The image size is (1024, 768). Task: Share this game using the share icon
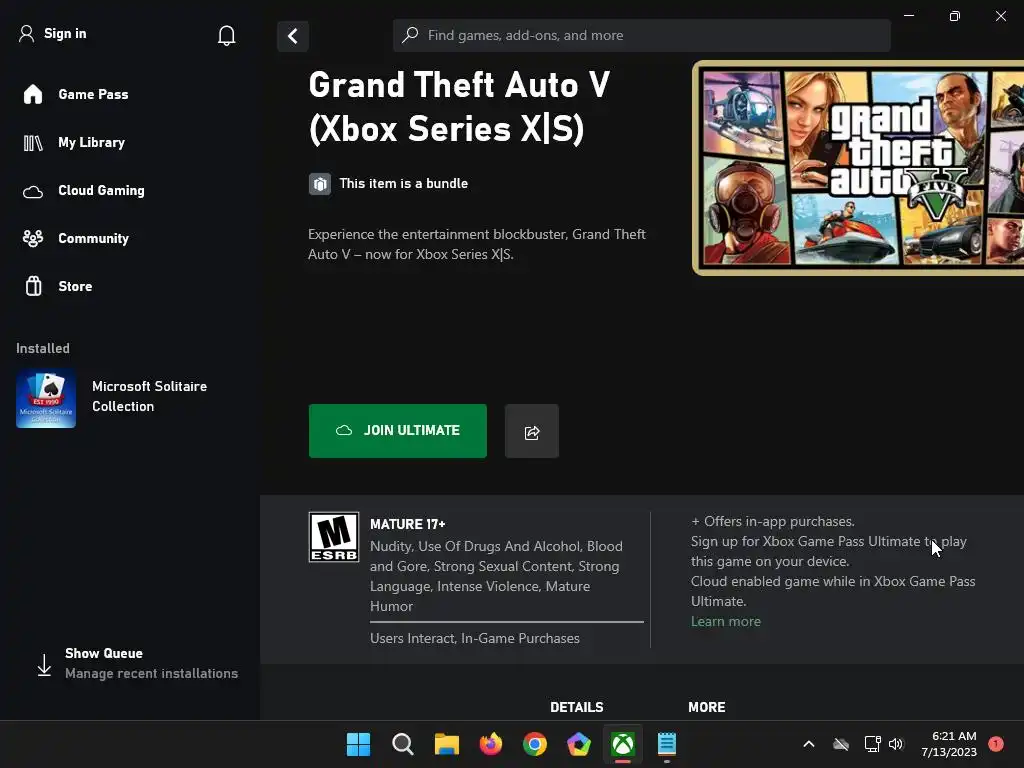532,431
